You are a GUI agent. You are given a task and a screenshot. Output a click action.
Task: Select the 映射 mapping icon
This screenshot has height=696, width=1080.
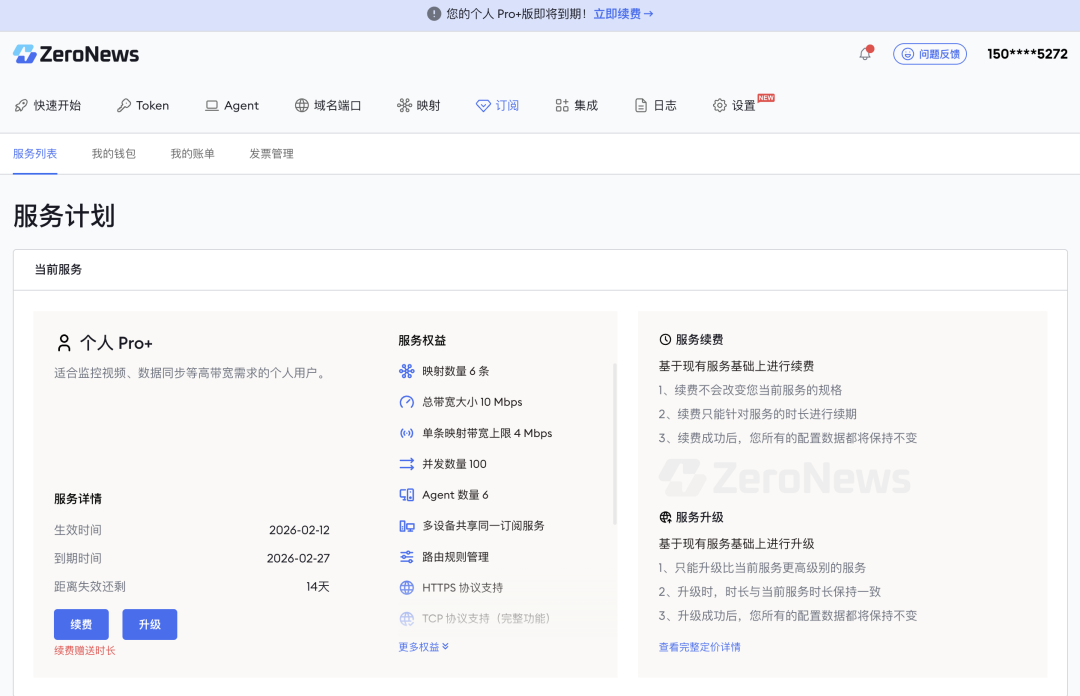point(403,105)
